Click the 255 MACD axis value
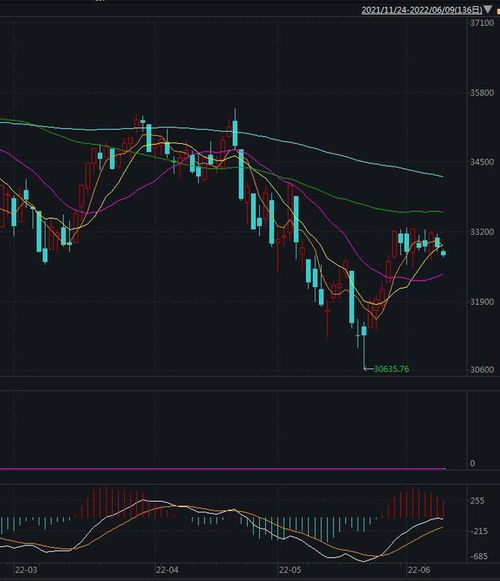Screen dimensions: 500x581 click(x=477, y=501)
